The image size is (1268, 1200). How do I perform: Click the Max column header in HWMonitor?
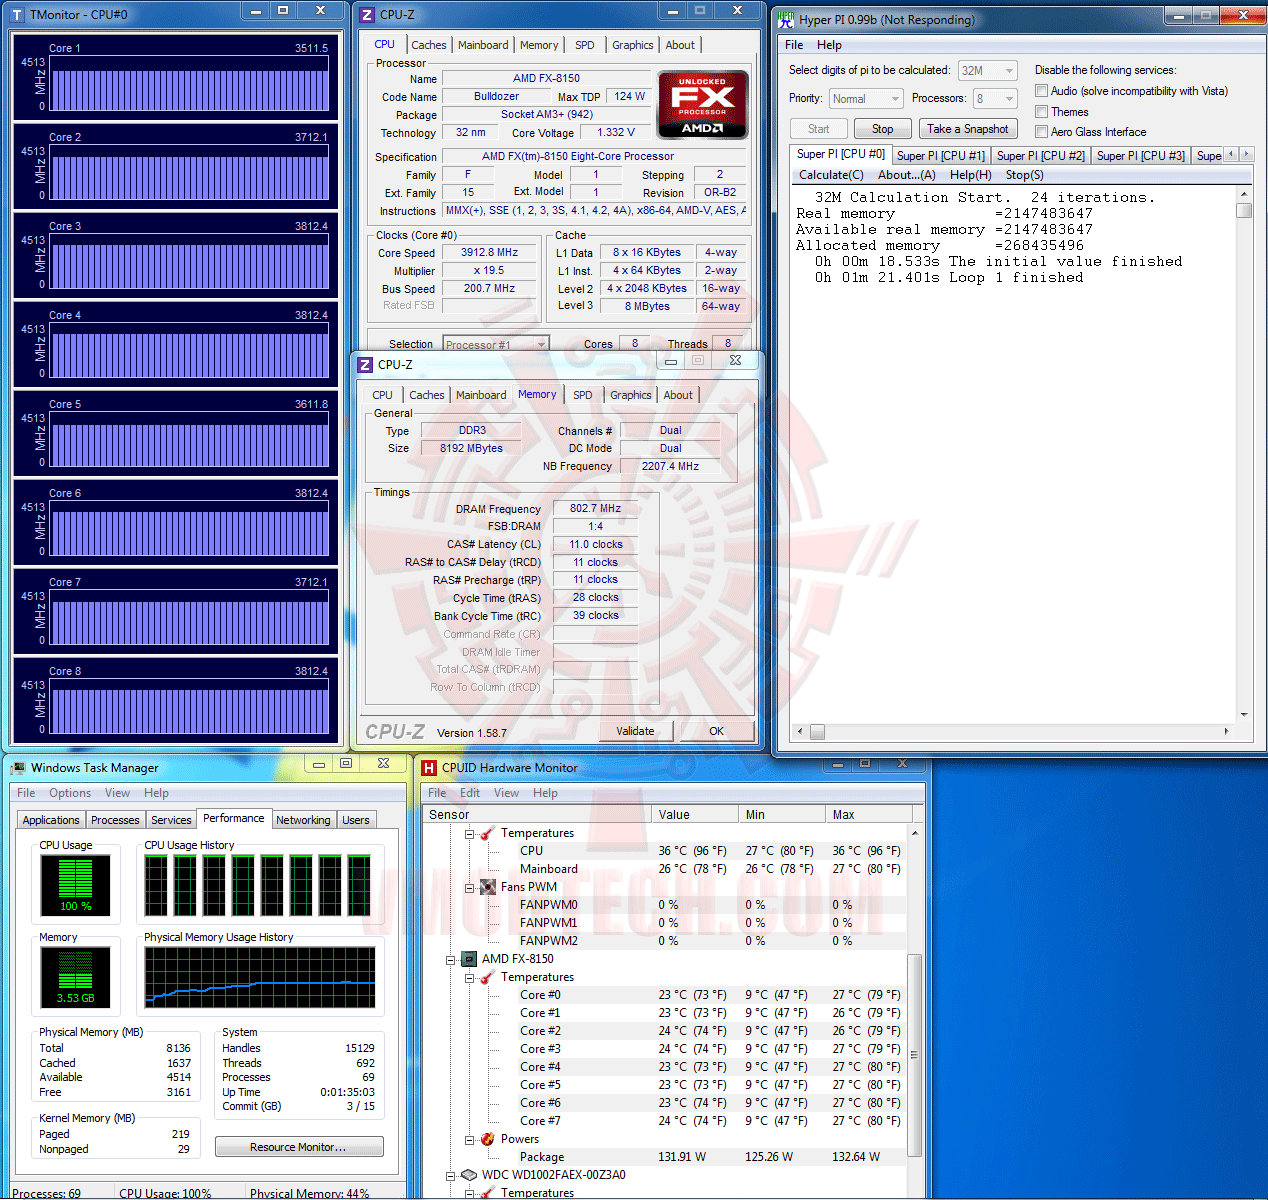pyautogui.click(x=869, y=815)
